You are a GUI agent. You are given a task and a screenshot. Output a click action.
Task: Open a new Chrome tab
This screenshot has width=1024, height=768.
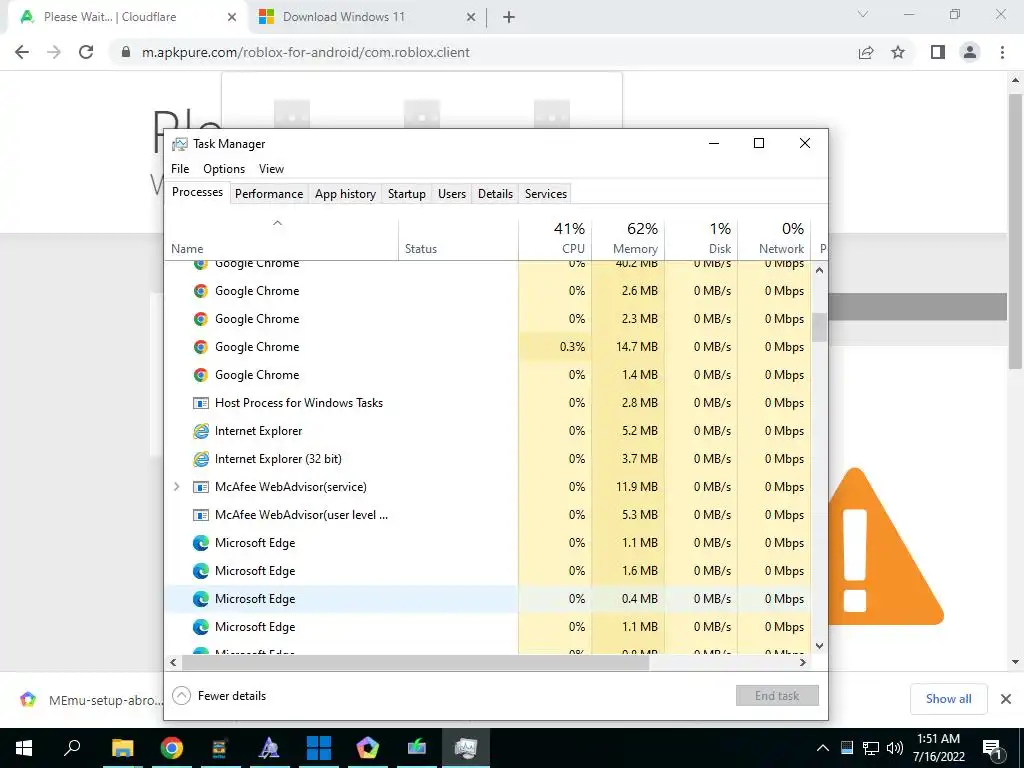509,18
